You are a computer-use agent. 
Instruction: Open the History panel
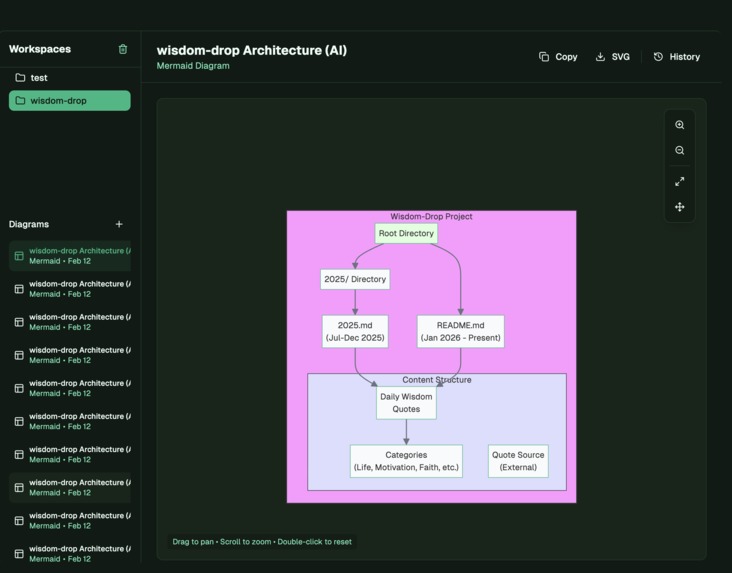point(677,57)
